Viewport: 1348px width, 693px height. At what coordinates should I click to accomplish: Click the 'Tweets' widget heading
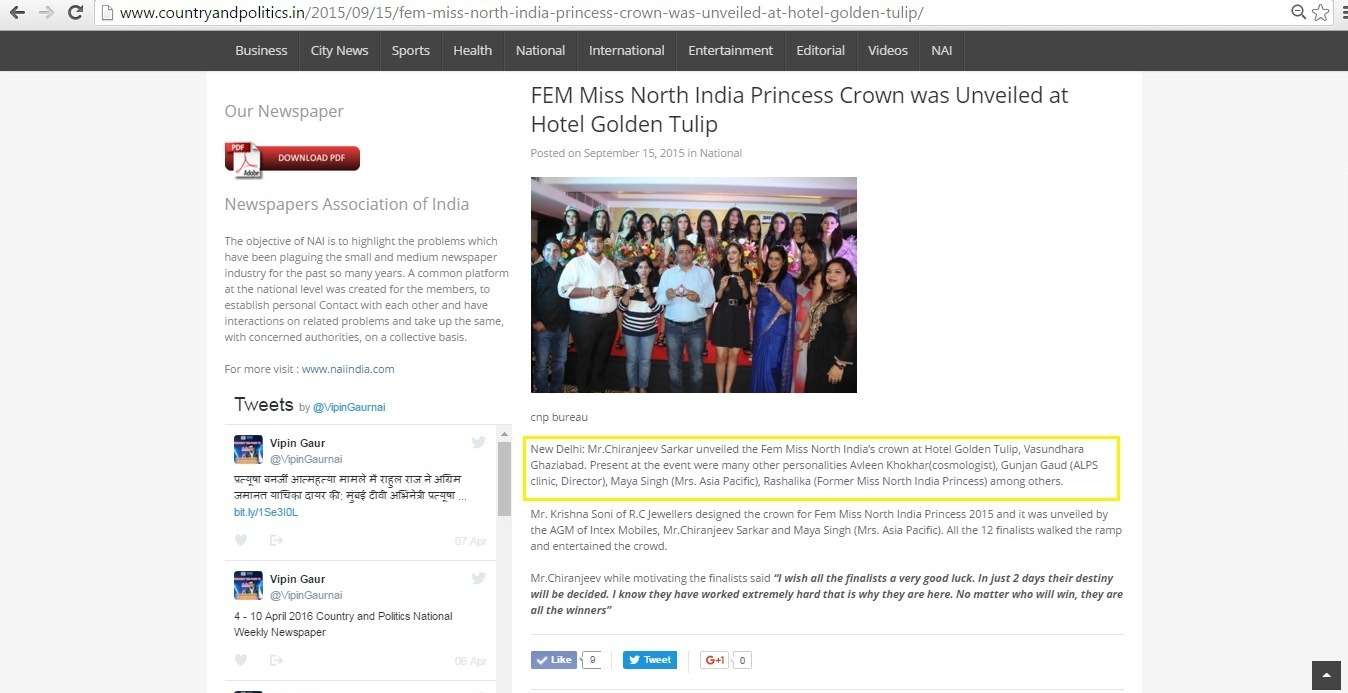[x=264, y=405]
